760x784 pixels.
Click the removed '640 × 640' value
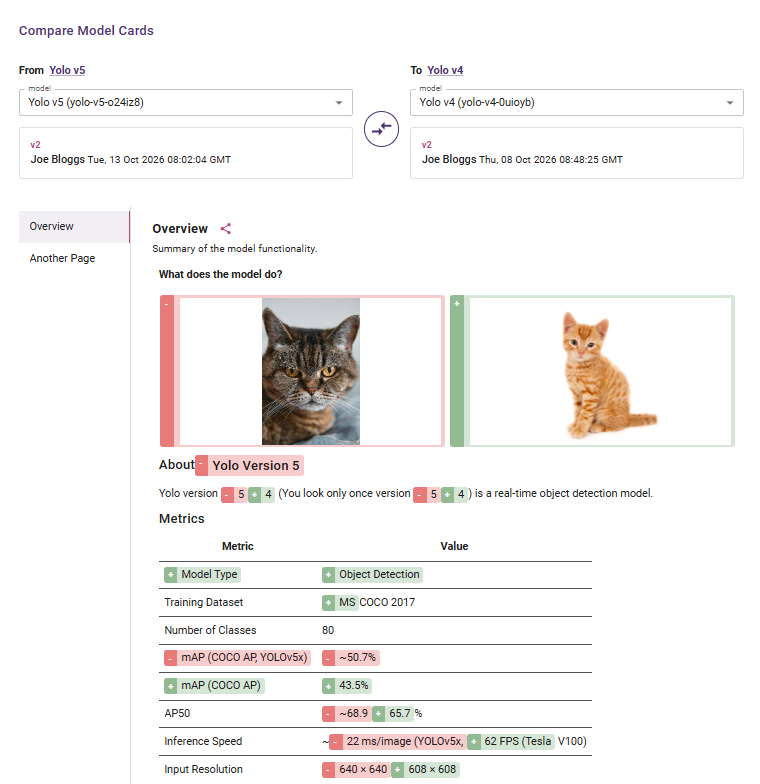[356, 770]
